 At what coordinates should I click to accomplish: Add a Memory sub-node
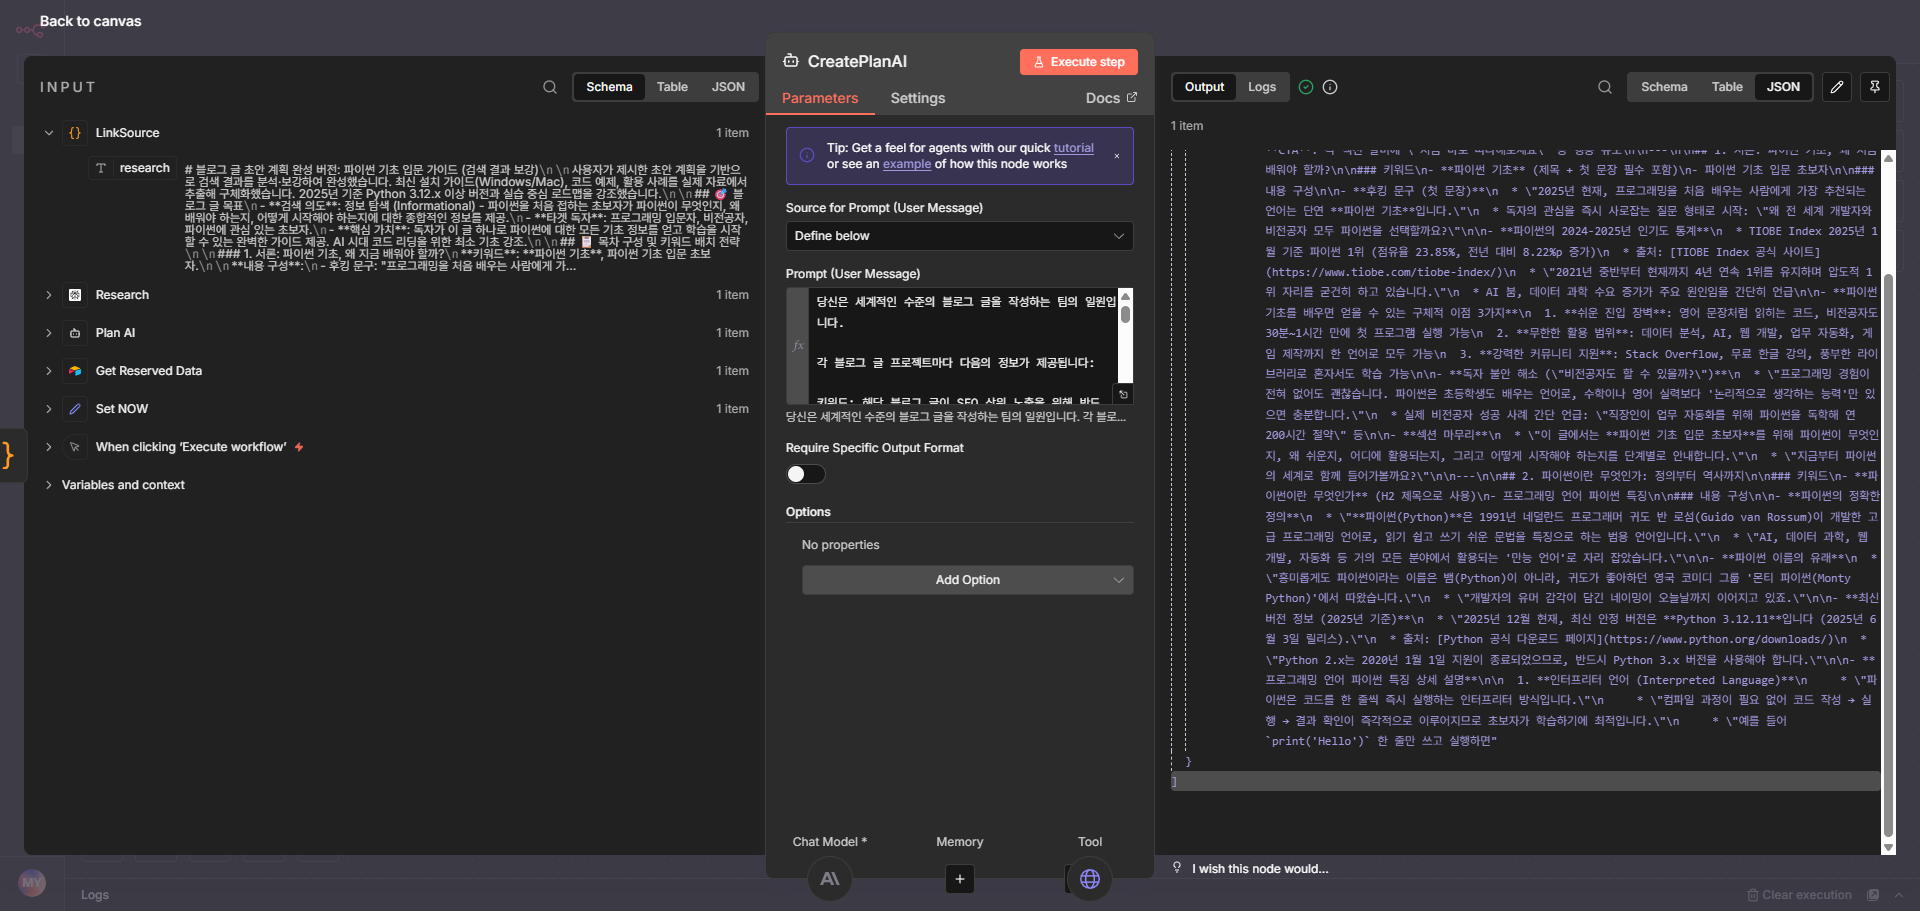(x=959, y=879)
